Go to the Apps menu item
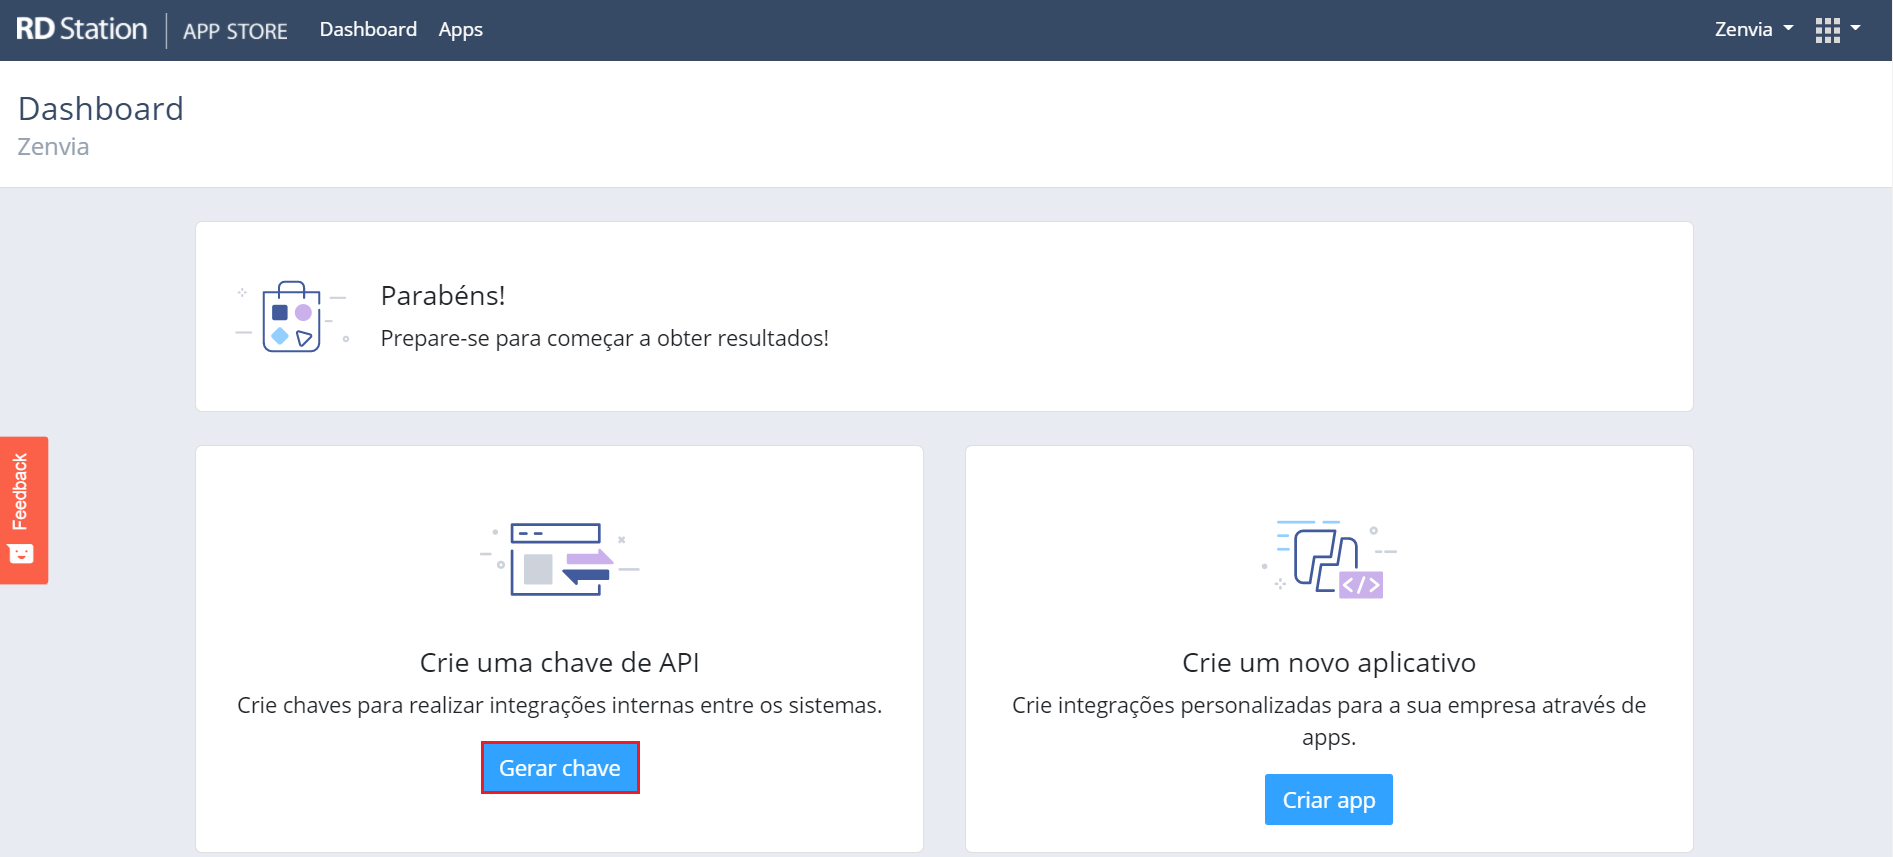Screen dimensions: 1893x857 [460, 30]
